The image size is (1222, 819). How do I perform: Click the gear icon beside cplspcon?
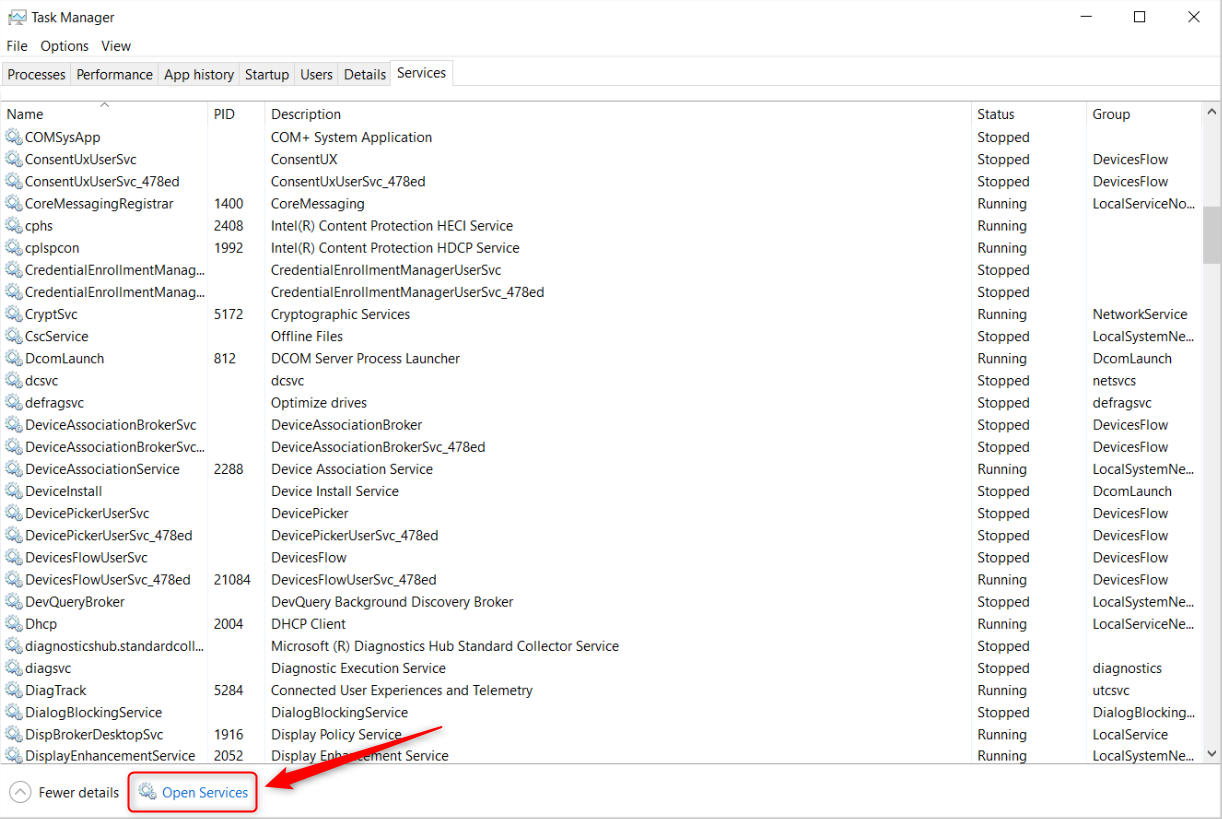click(14, 247)
